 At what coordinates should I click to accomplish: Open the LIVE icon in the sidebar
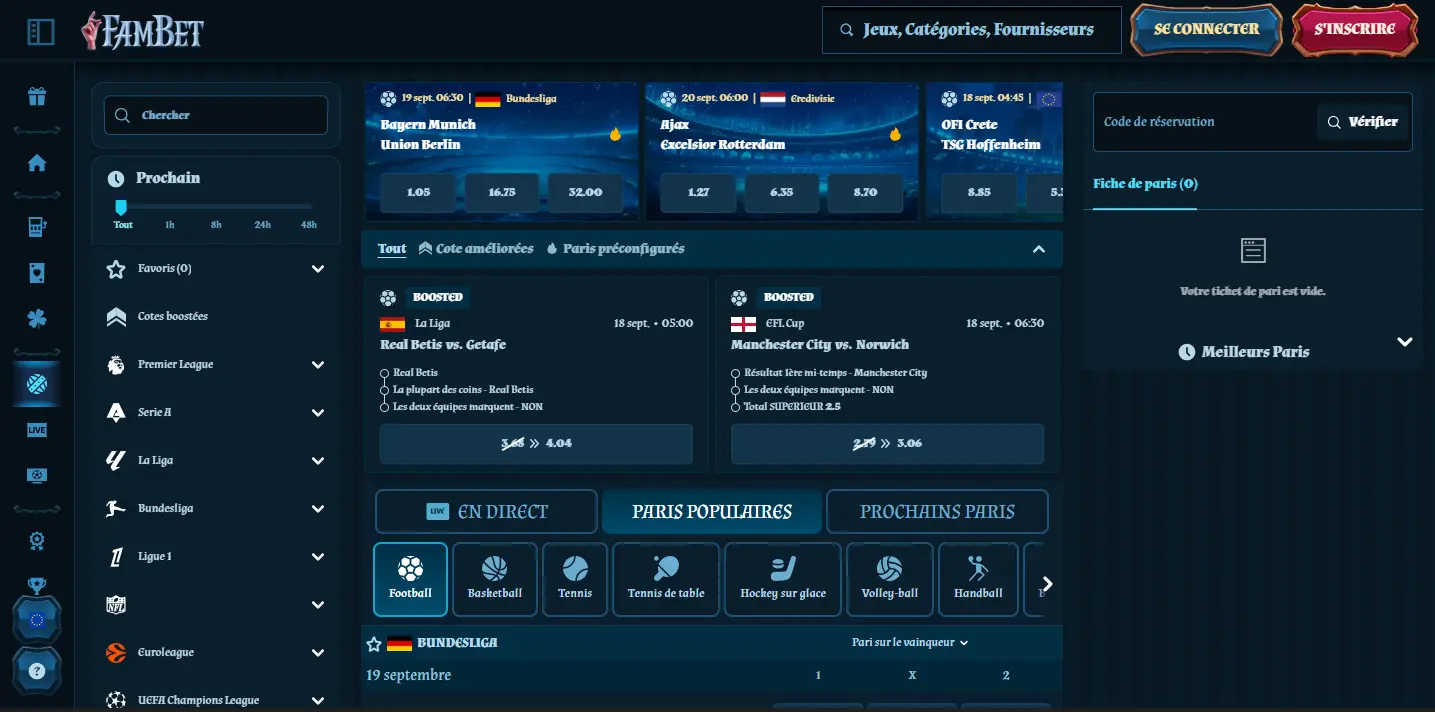(37, 430)
